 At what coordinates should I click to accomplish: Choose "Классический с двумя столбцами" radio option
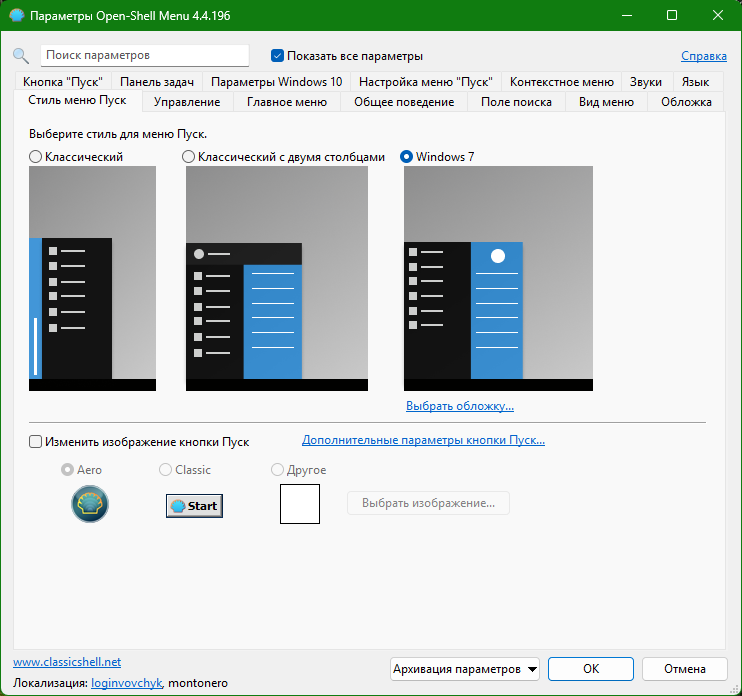coord(189,157)
